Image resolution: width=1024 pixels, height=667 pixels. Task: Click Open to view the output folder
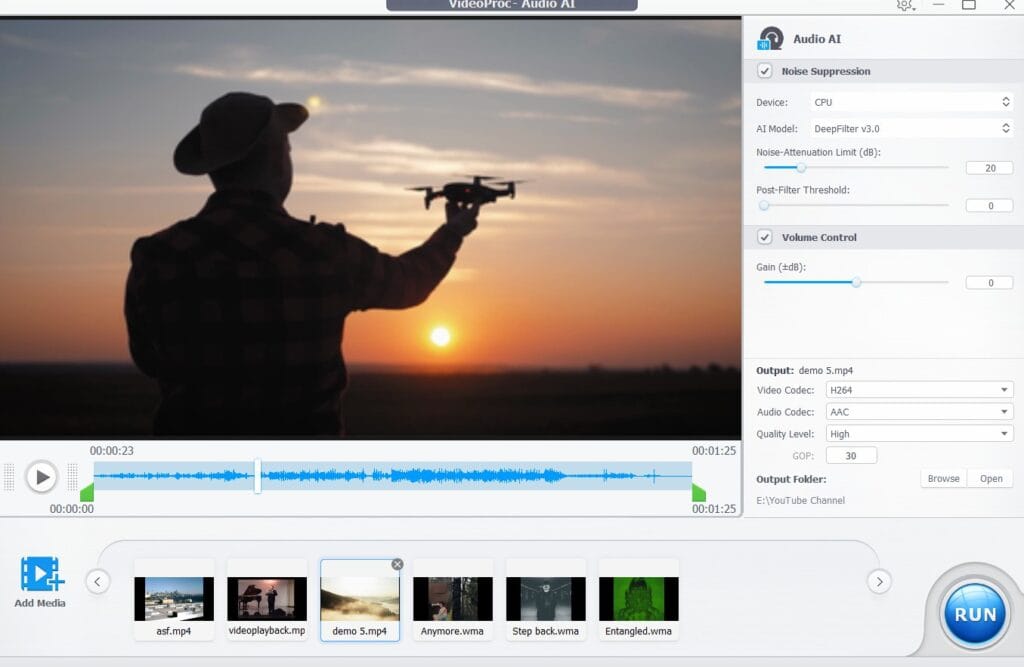tap(991, 479)
